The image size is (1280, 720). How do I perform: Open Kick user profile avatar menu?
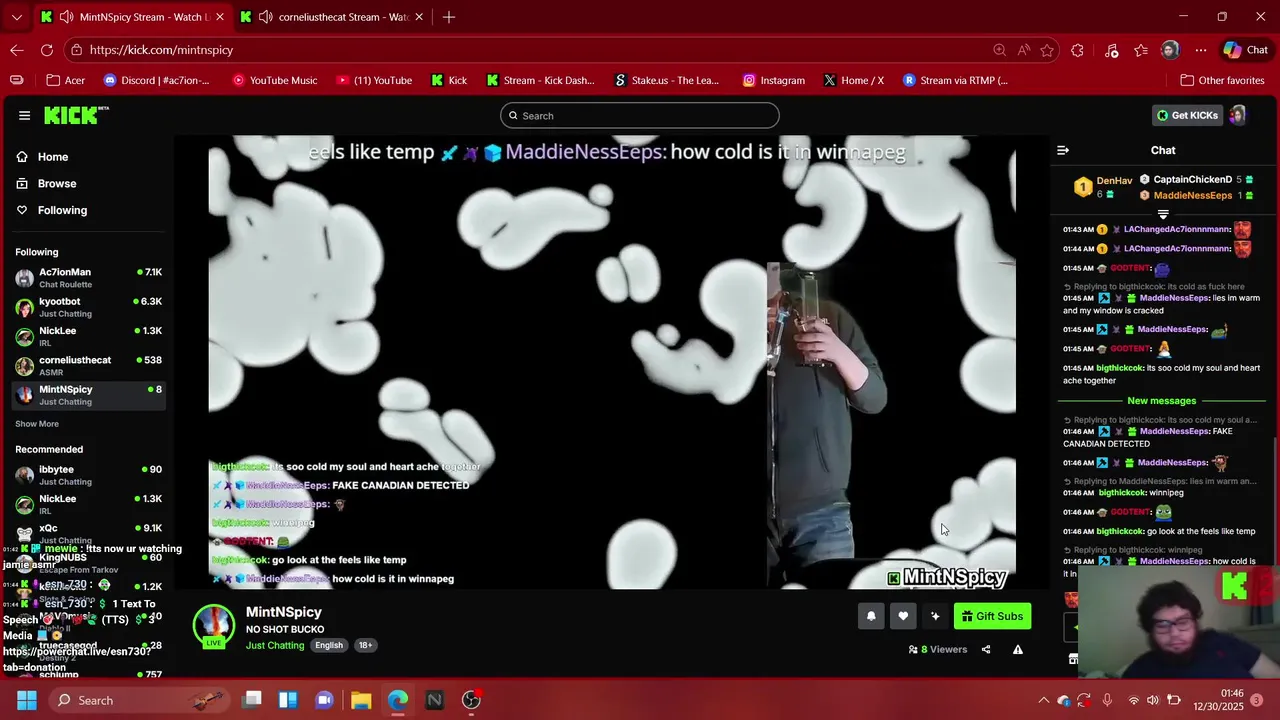[1238, 116]
